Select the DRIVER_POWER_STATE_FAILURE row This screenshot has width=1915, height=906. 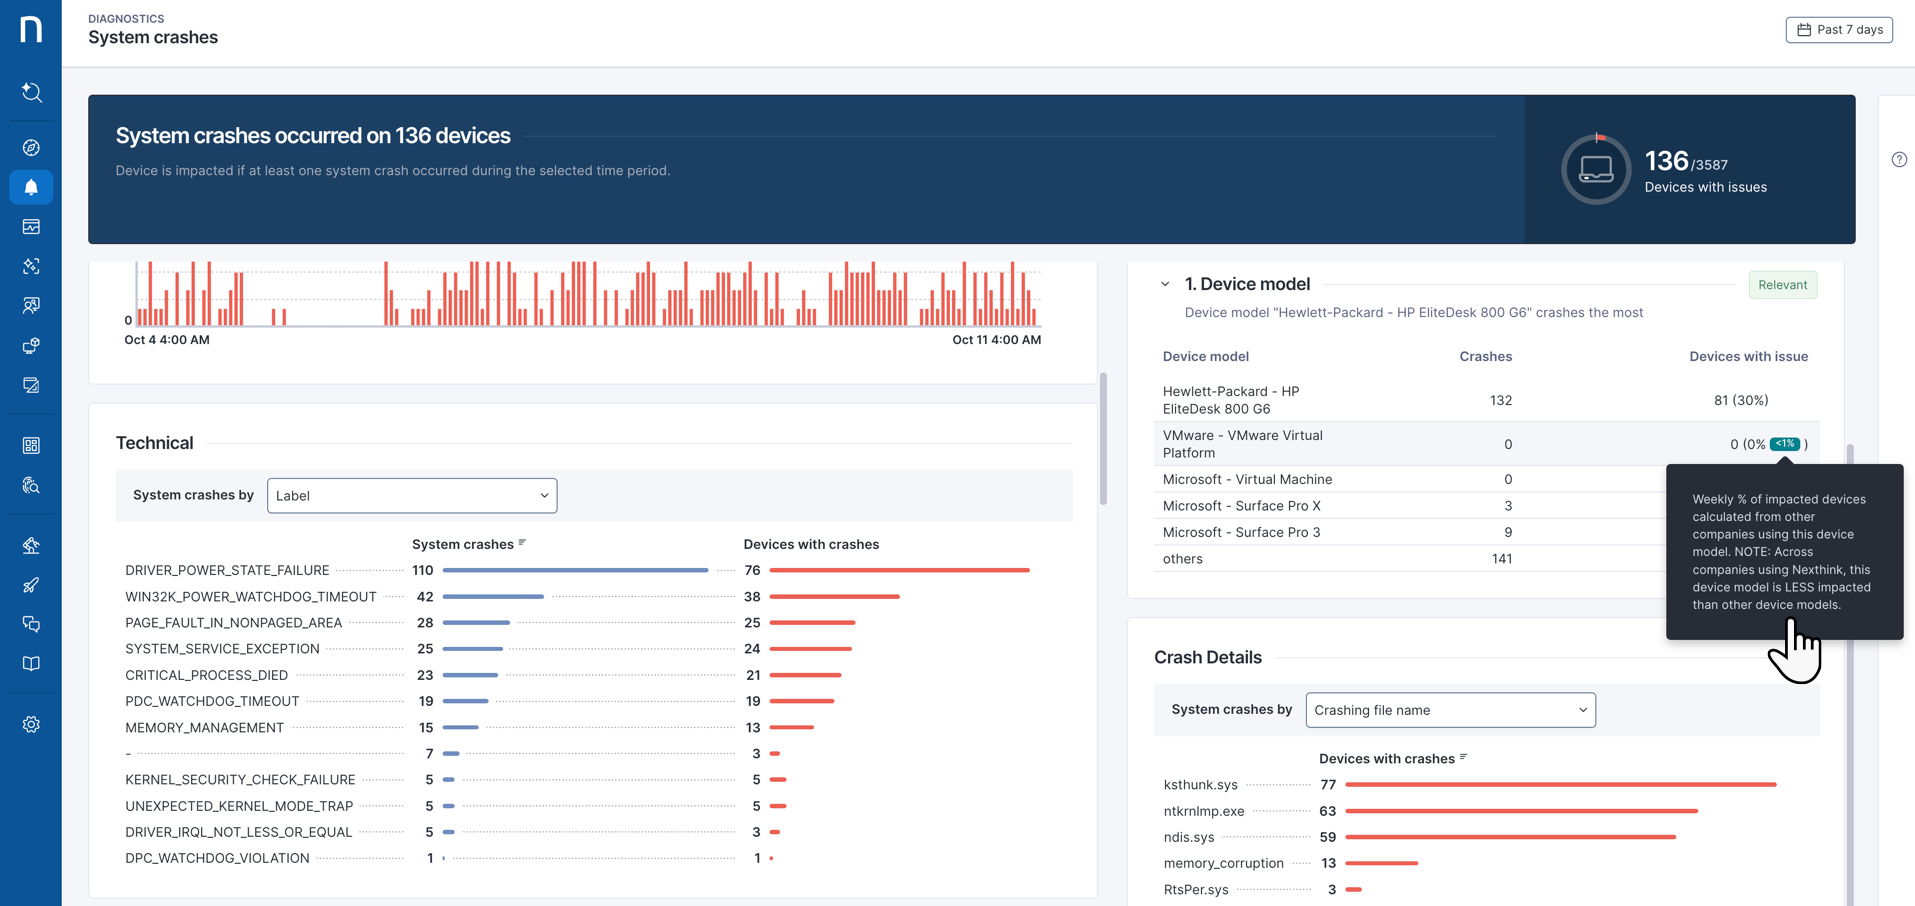point(227,570)
